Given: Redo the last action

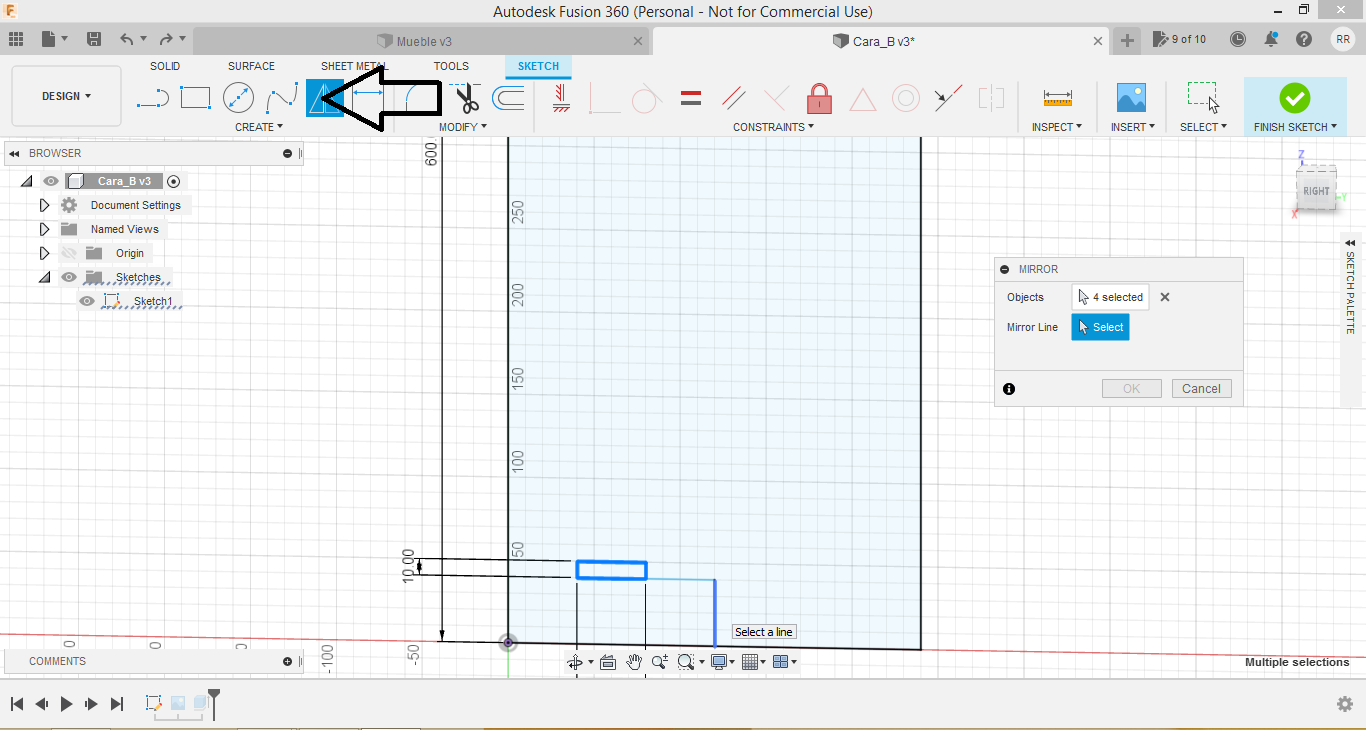Looking at the screenshot, I should [169, 39].
